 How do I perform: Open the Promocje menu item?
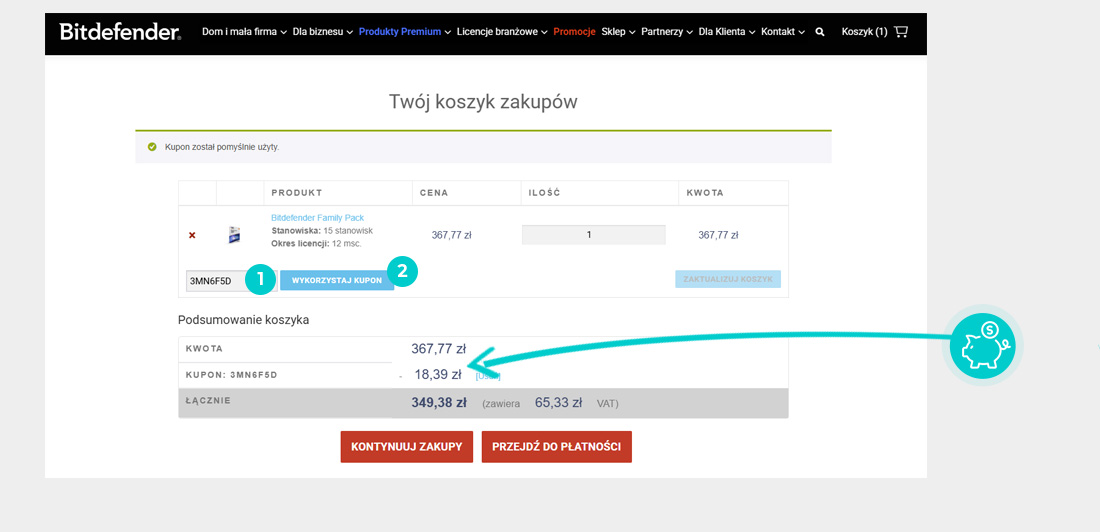[x=575, y=32]
